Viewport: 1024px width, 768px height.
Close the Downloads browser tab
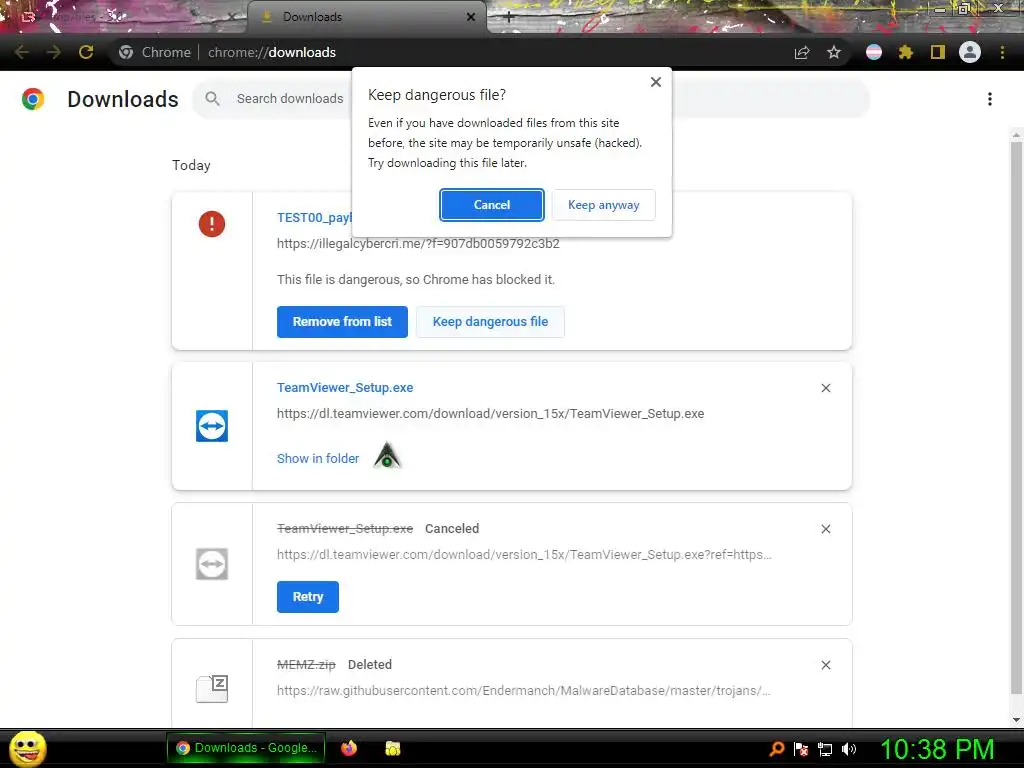point(471,17)
